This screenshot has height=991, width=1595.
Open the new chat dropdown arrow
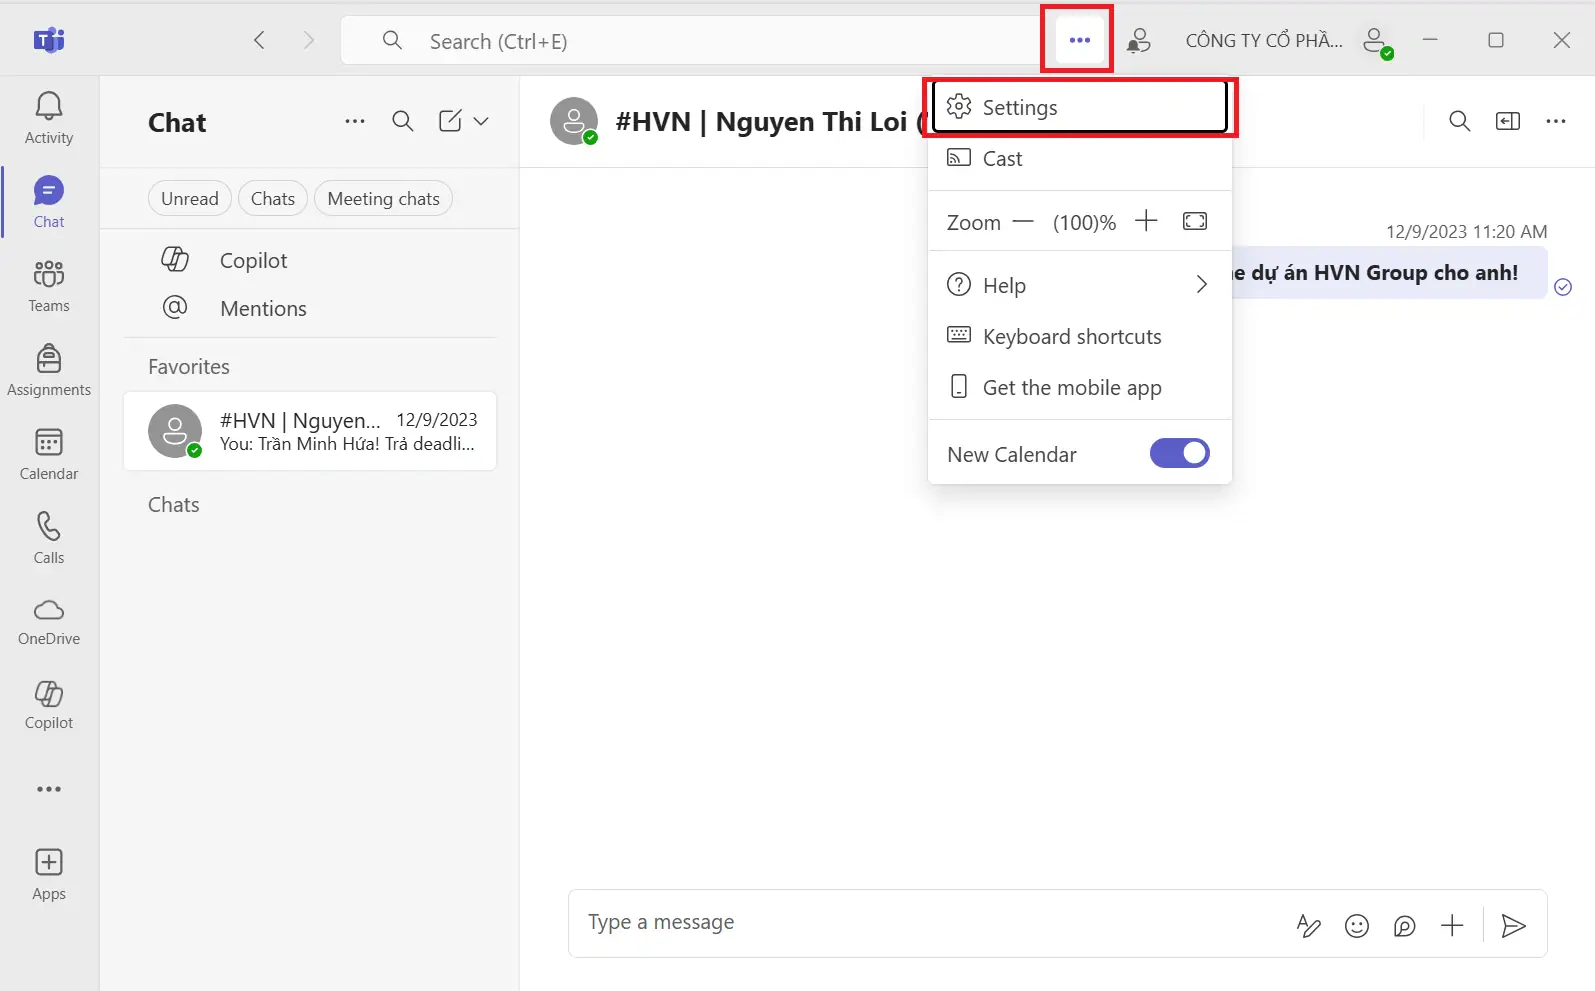481,121
